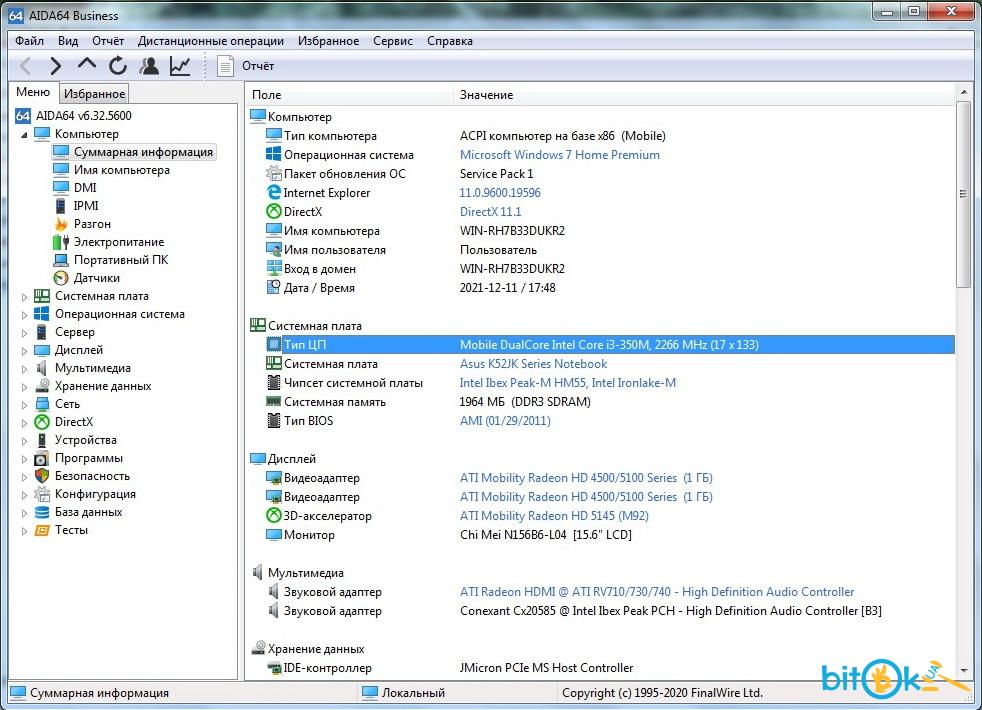Open the graph chart toolbar icon
982x710 pixels.
180,66
